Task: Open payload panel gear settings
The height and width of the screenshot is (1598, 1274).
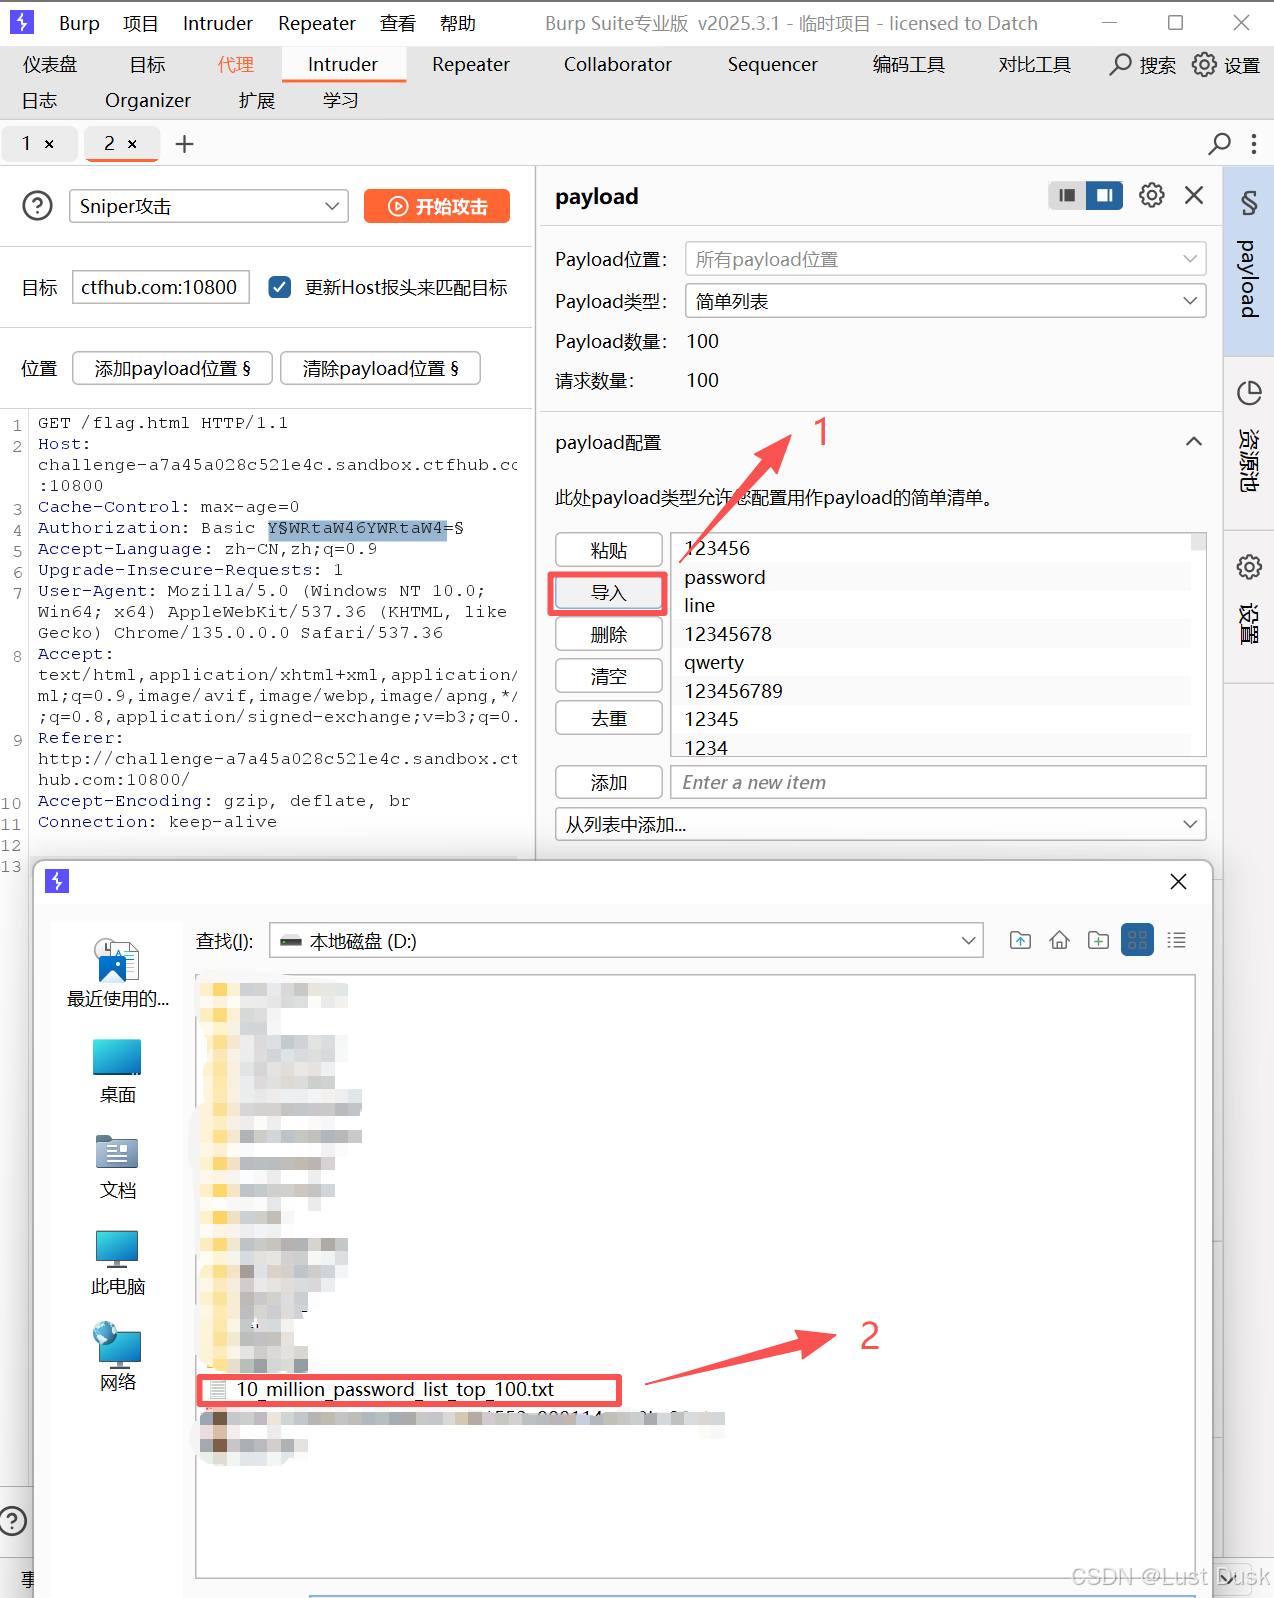Action: (1152, 195)
